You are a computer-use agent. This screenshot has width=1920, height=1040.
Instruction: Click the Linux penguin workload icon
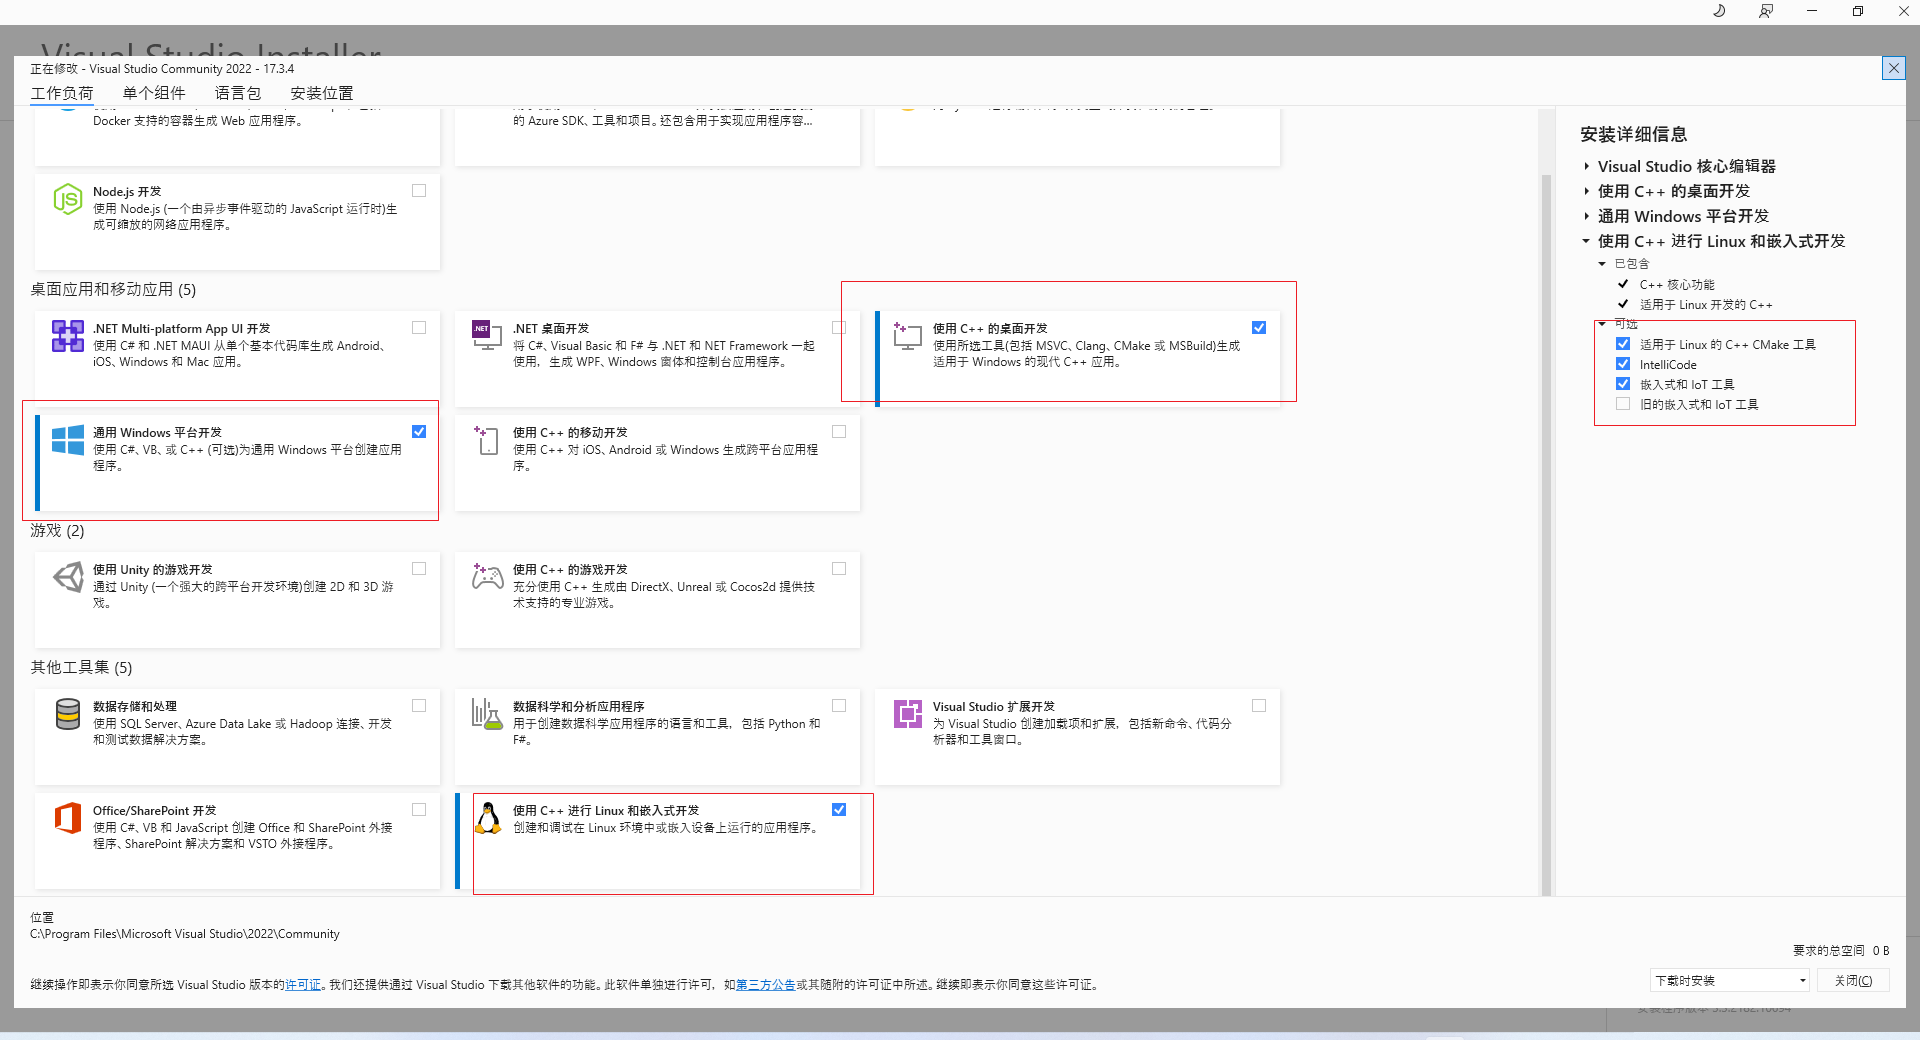487,818
